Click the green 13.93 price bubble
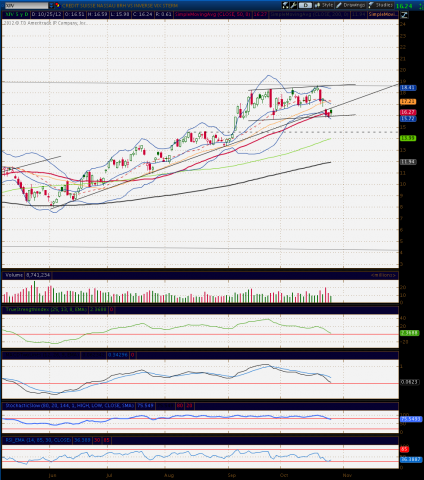 pos(408,138)
